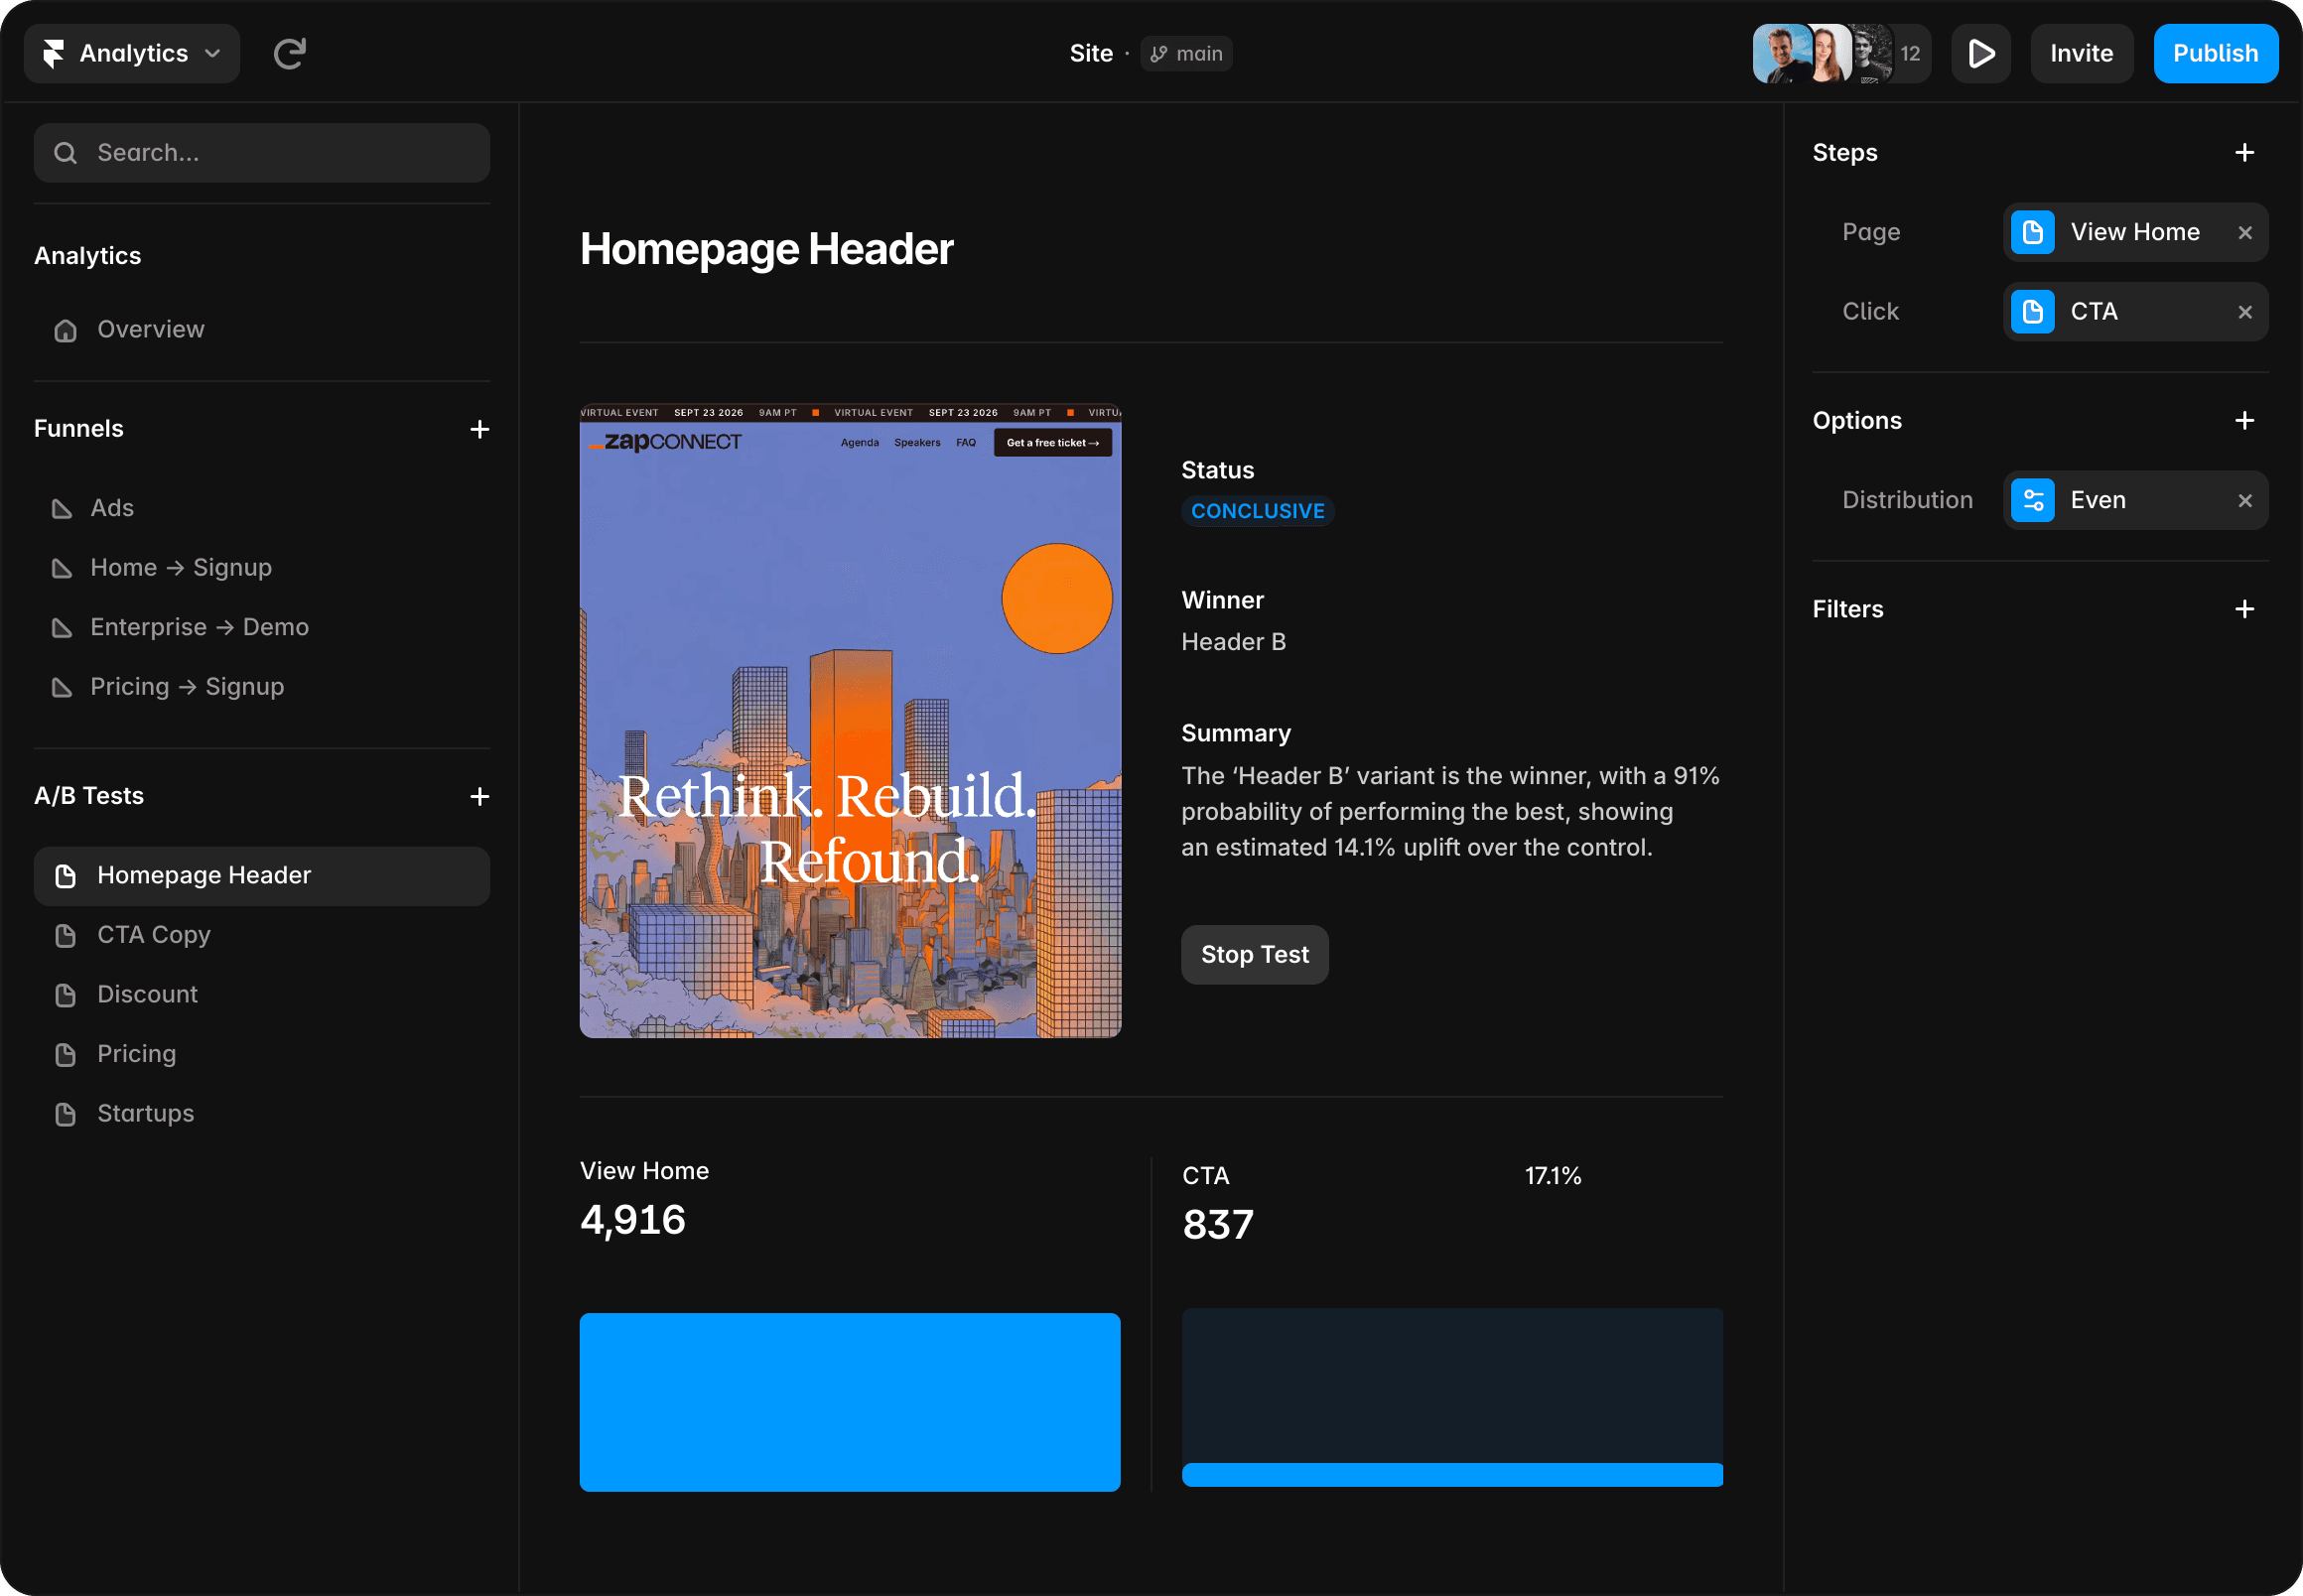The height and width of the screenshot is (1596, 2303).
Task: Click the main branch badge
Action: (1186, 53)
